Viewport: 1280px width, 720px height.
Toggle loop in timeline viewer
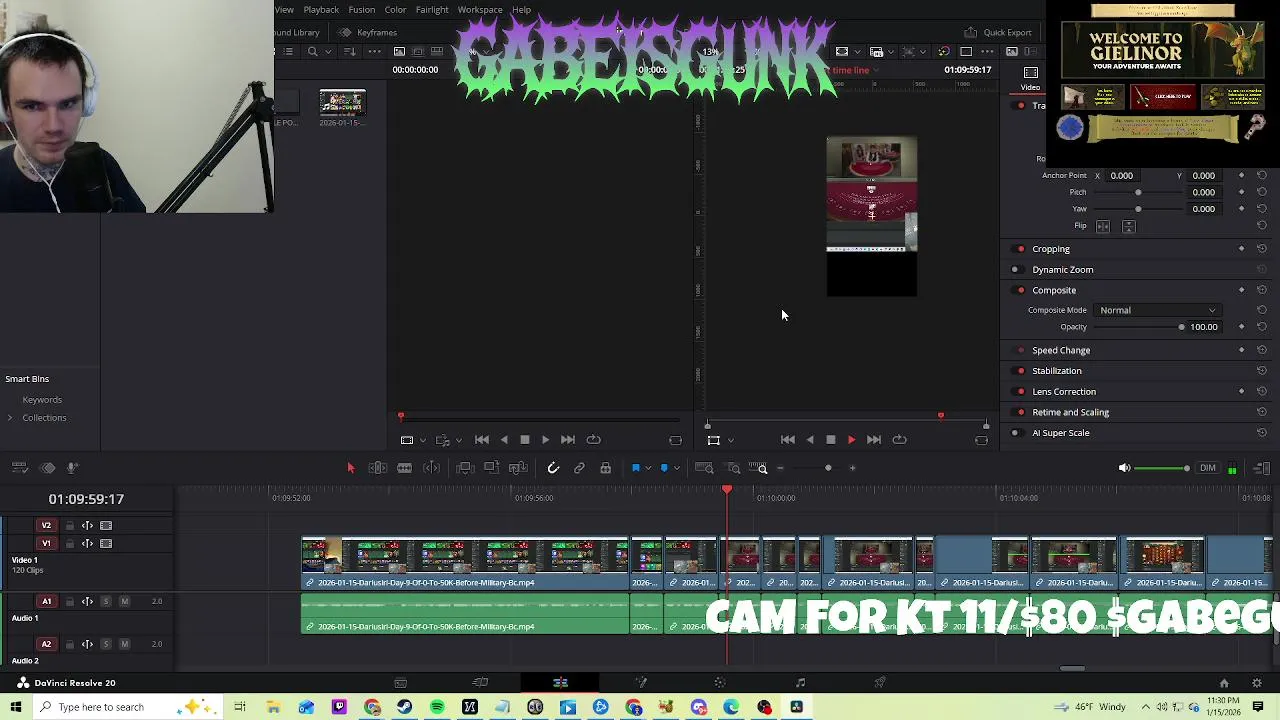pos(899,440)
